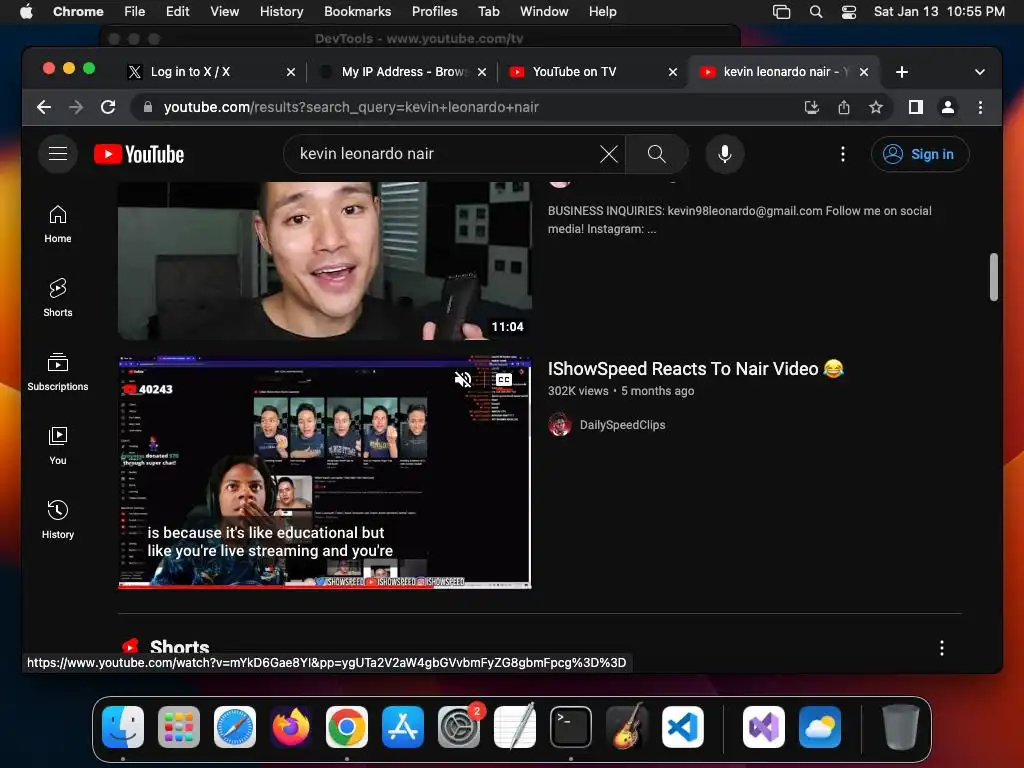Open Safari from the Dock
Image resolution: width=1024 pixels, height=768 pixels.
(x=235, y=727)
